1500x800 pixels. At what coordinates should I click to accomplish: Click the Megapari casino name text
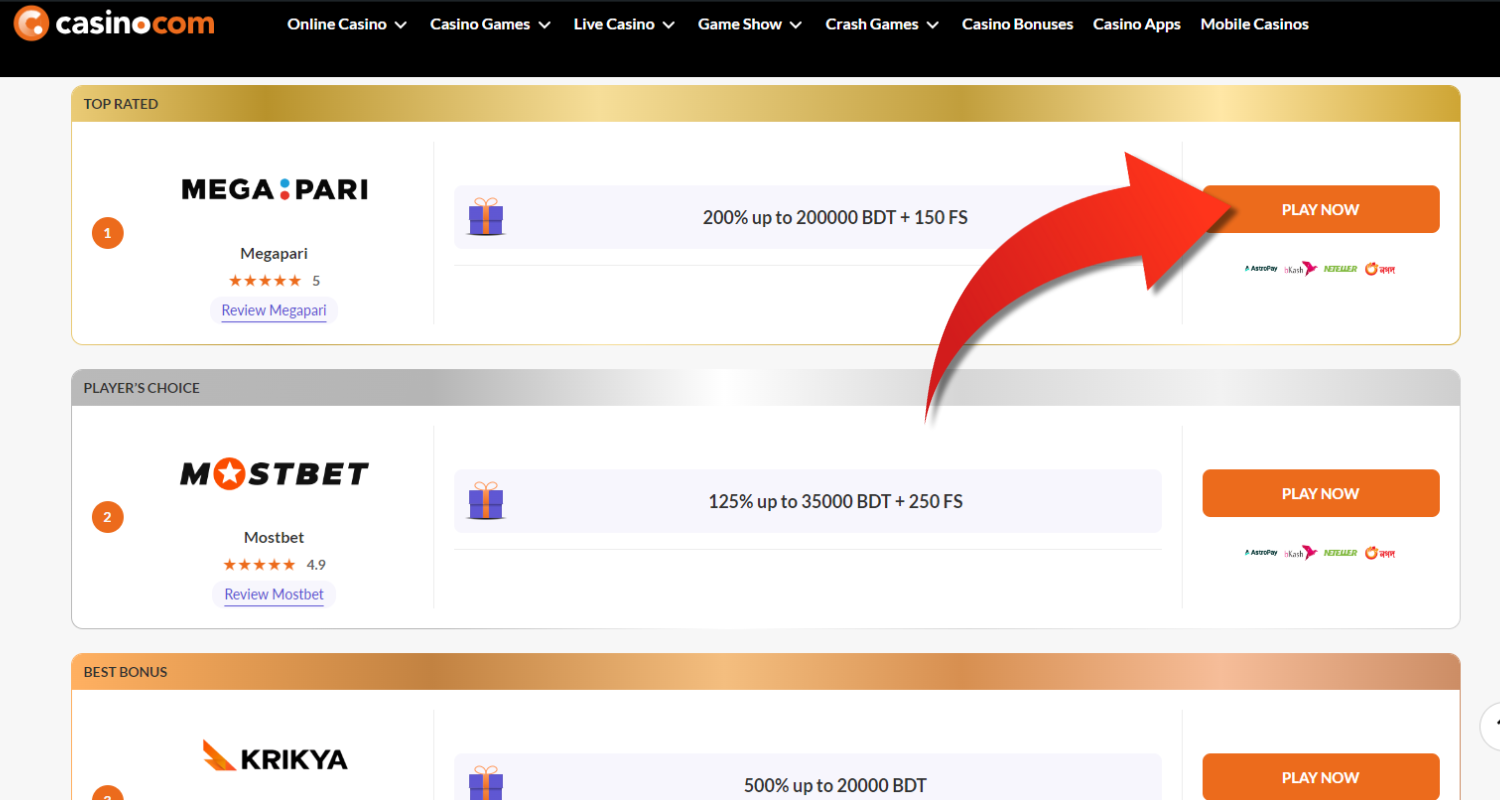tap(274, 254)
